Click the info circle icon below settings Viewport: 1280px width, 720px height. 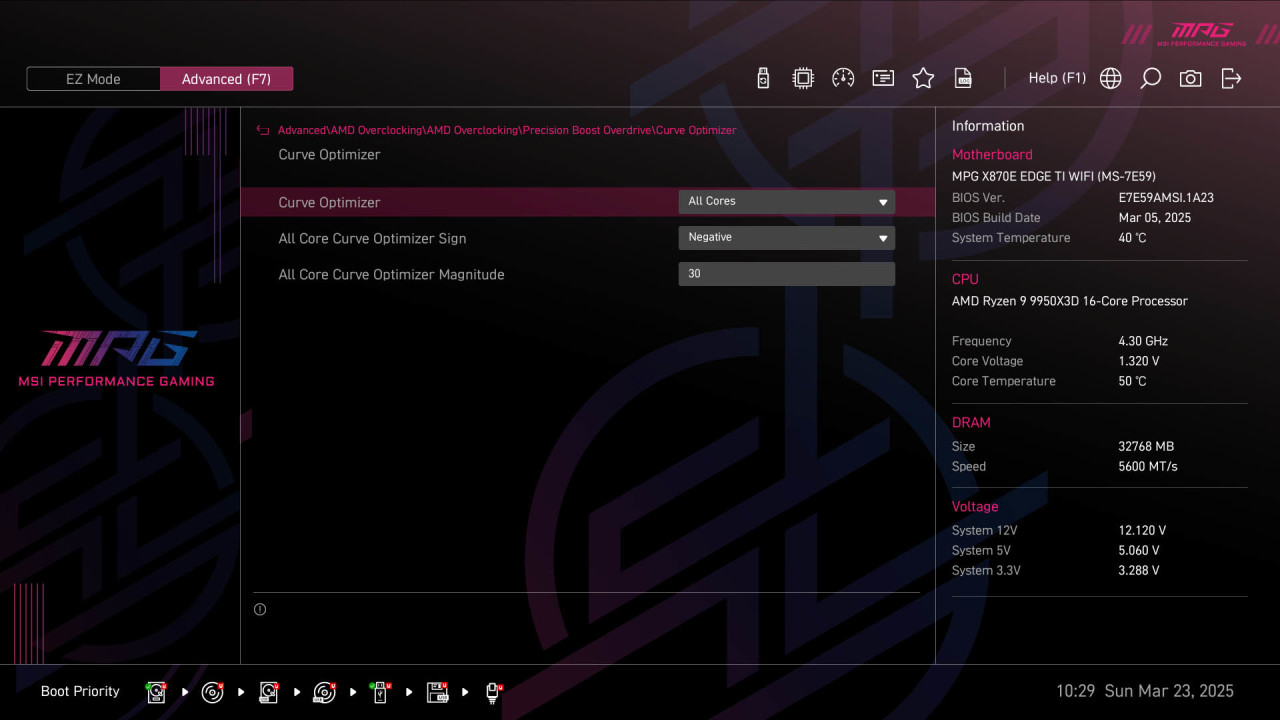coord(260,609)
